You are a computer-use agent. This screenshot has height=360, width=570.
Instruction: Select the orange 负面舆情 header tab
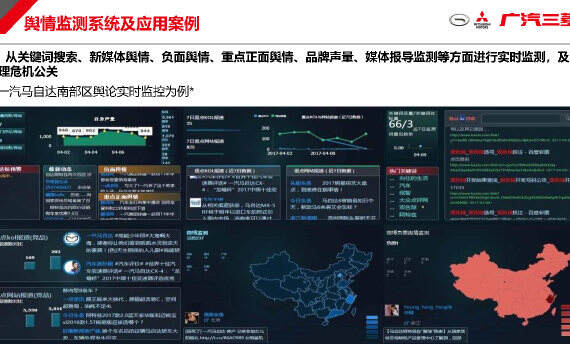tap(139, 169)
